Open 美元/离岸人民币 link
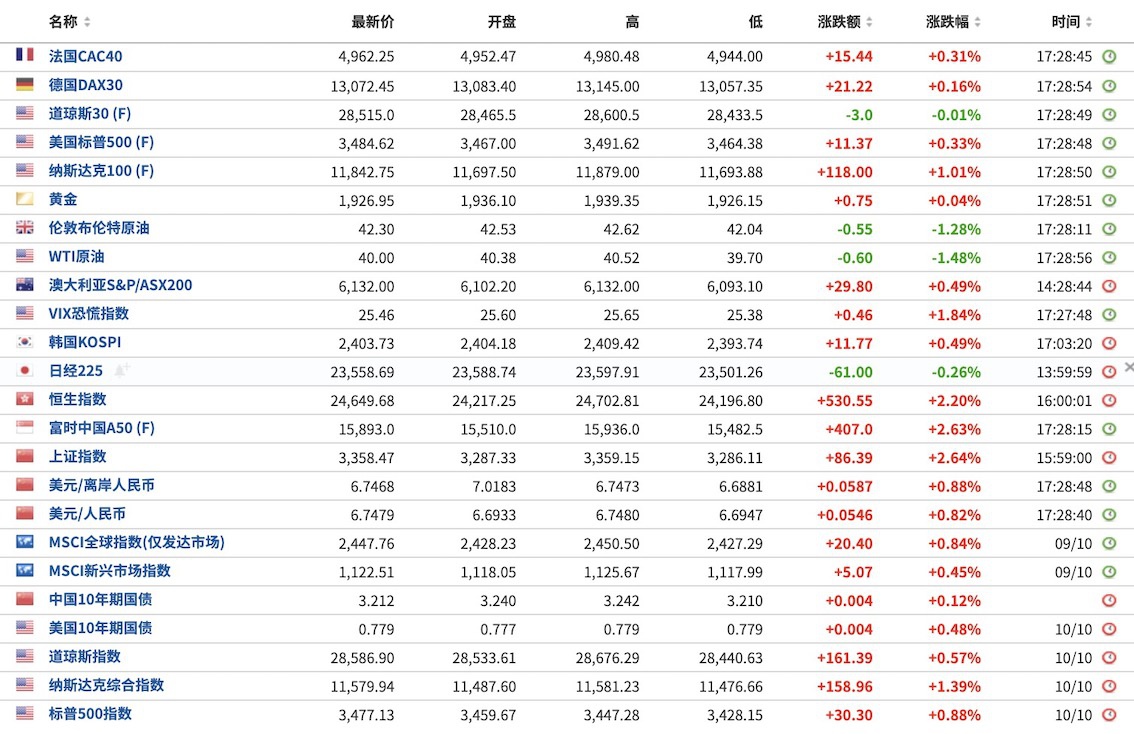 [x=101, y=485]
